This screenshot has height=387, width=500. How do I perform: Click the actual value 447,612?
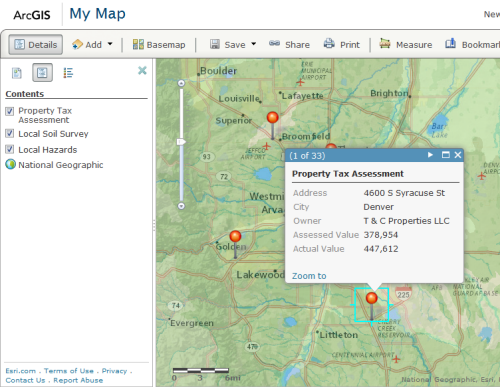click(x=381, y=249)
